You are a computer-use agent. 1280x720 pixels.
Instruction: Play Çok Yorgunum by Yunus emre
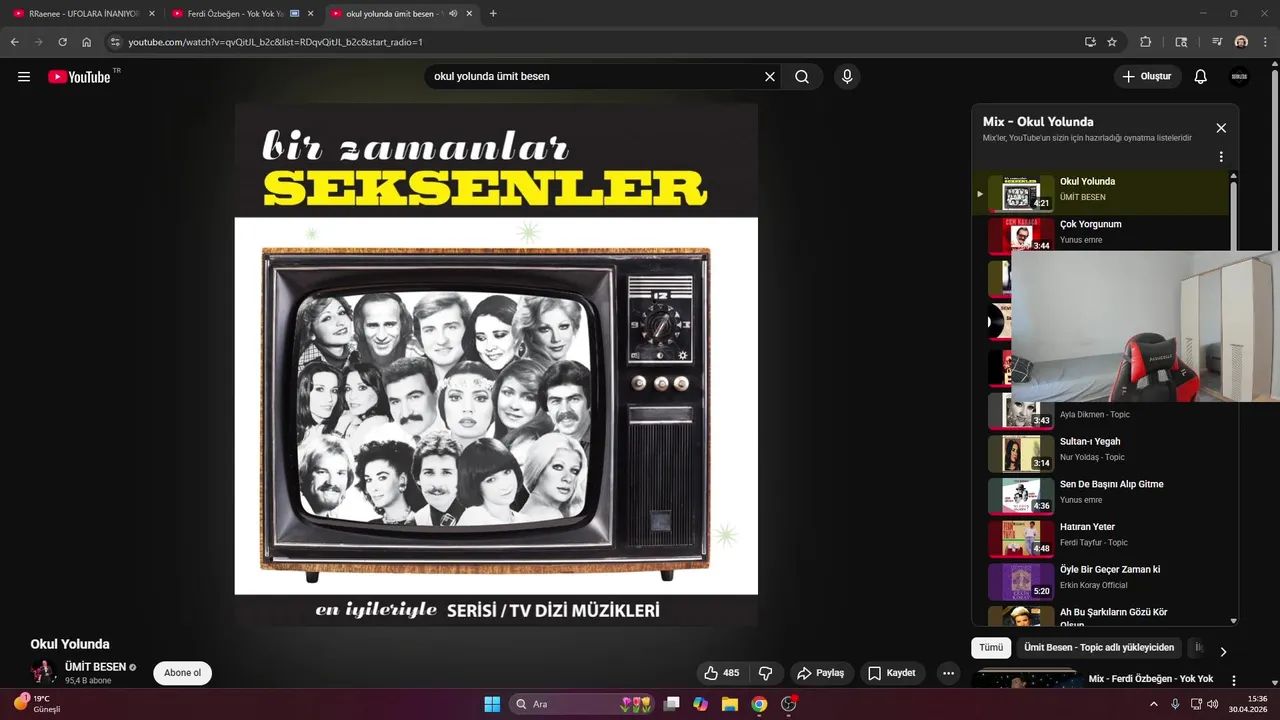pos(1101,236)
